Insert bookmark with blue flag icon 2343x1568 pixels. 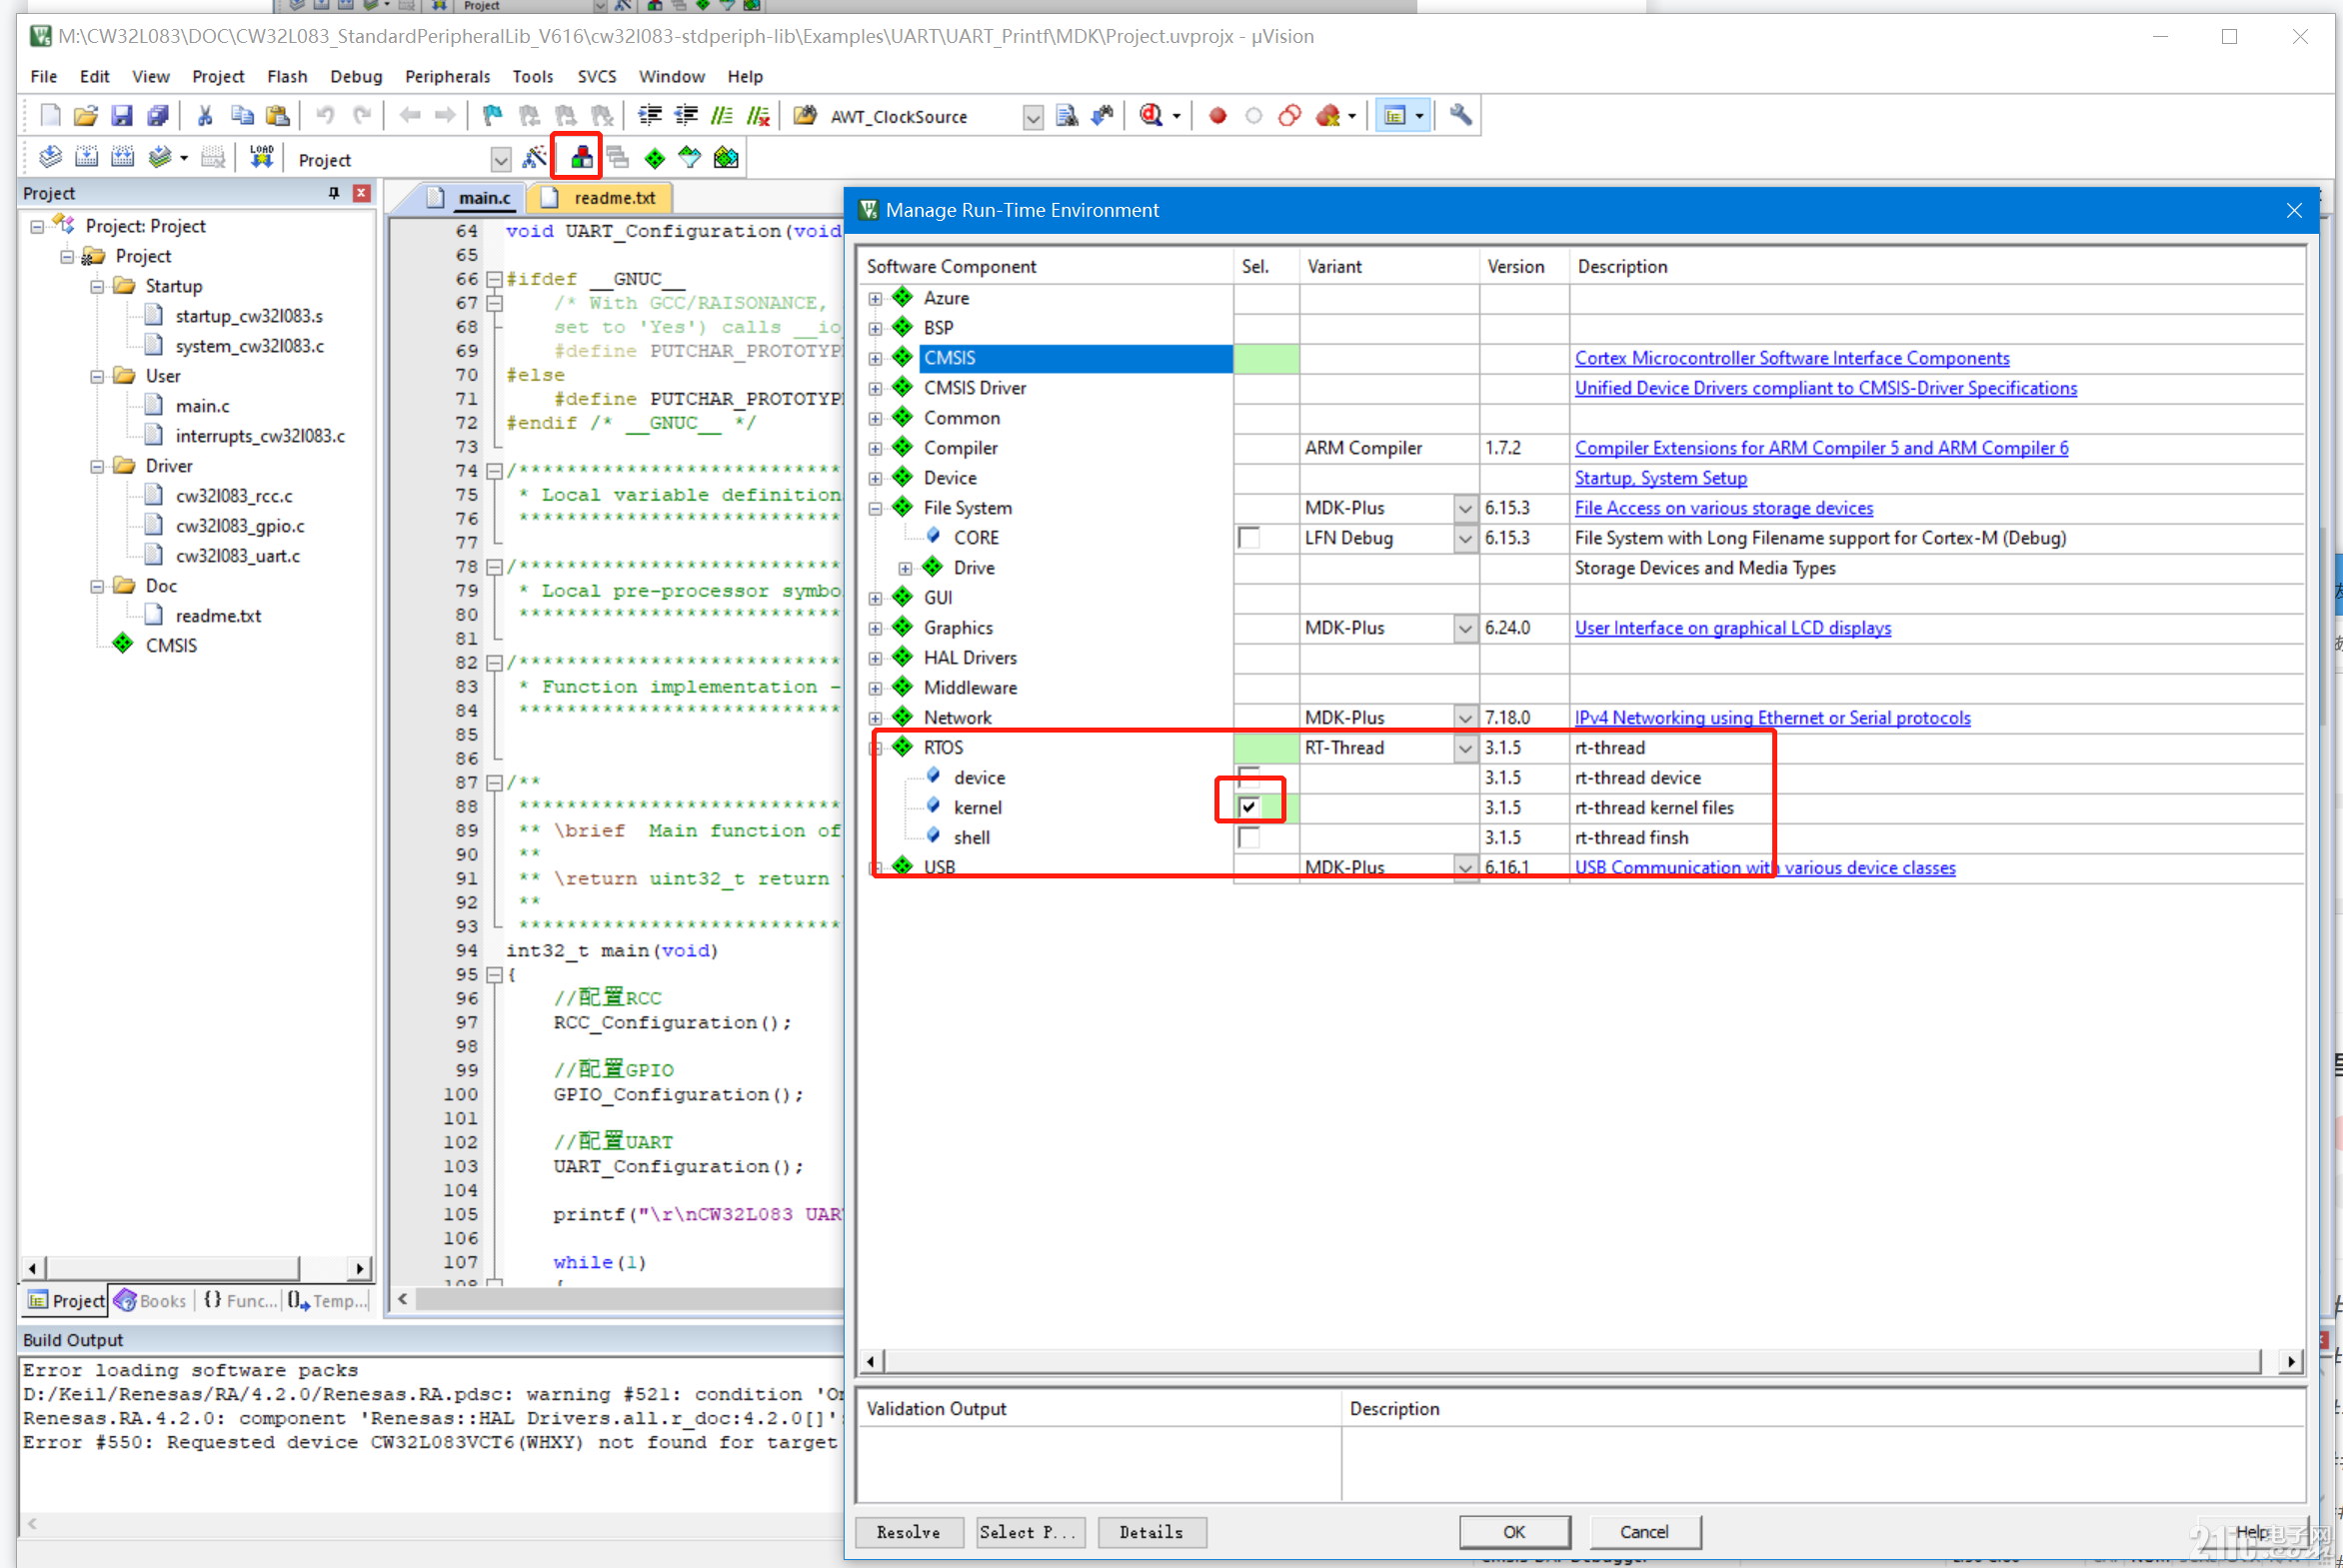[x=493, y=116]
